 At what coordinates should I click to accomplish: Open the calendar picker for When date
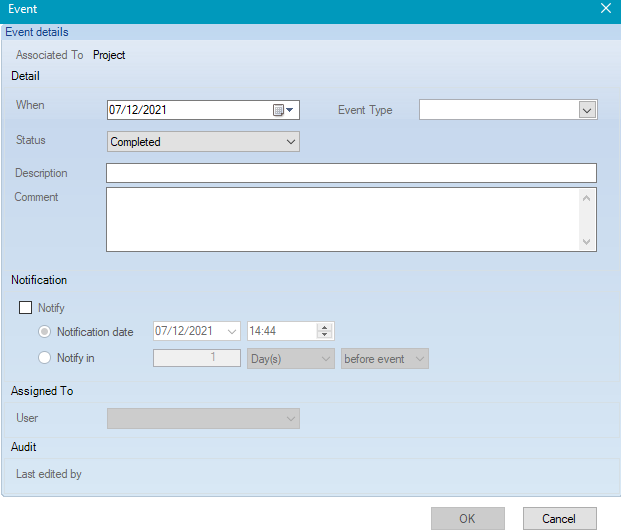click(x=284, y=110)
